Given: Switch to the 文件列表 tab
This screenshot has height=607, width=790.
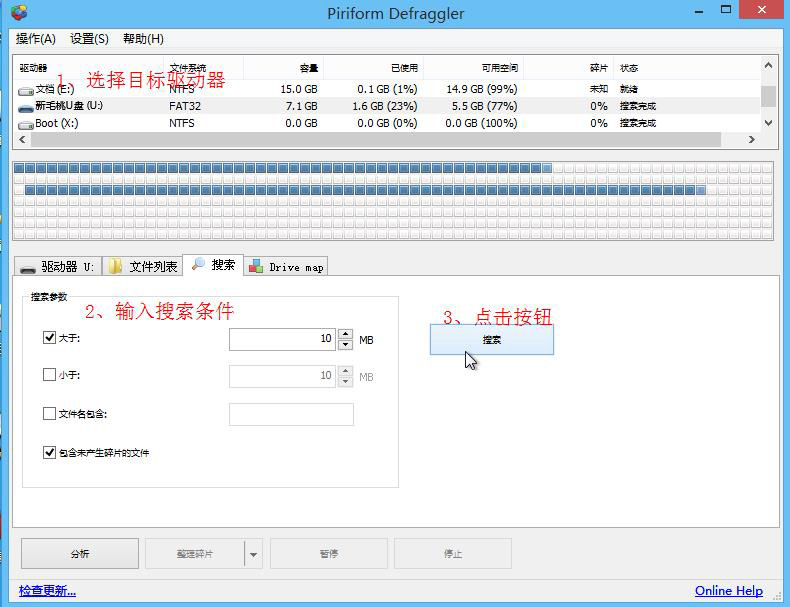Looking at the screenshot, I should tap(143, 266).
